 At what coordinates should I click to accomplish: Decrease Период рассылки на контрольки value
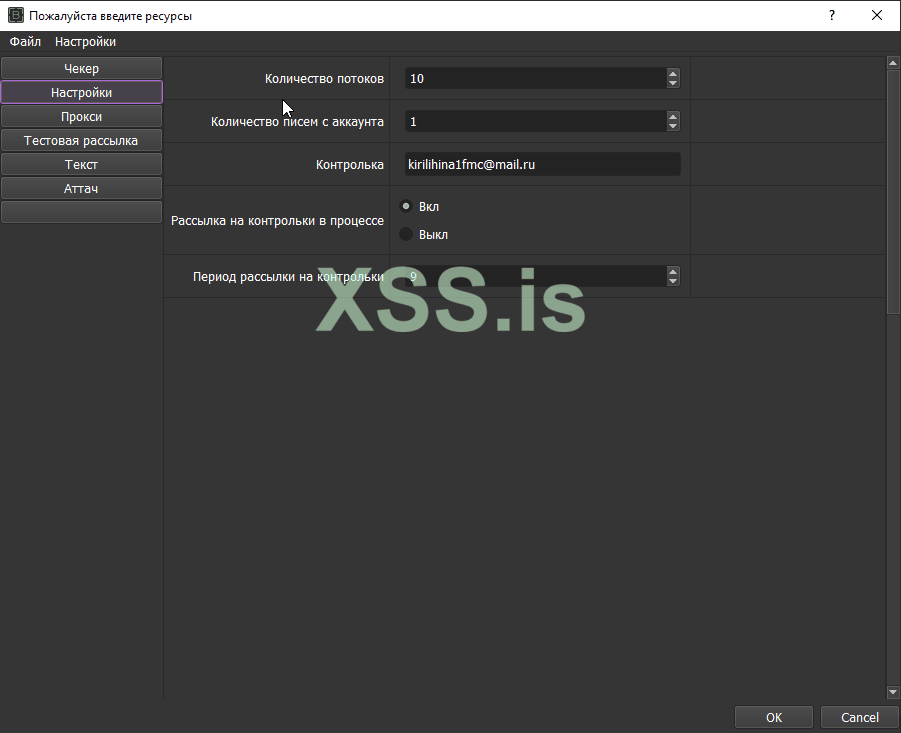(673, 281)
